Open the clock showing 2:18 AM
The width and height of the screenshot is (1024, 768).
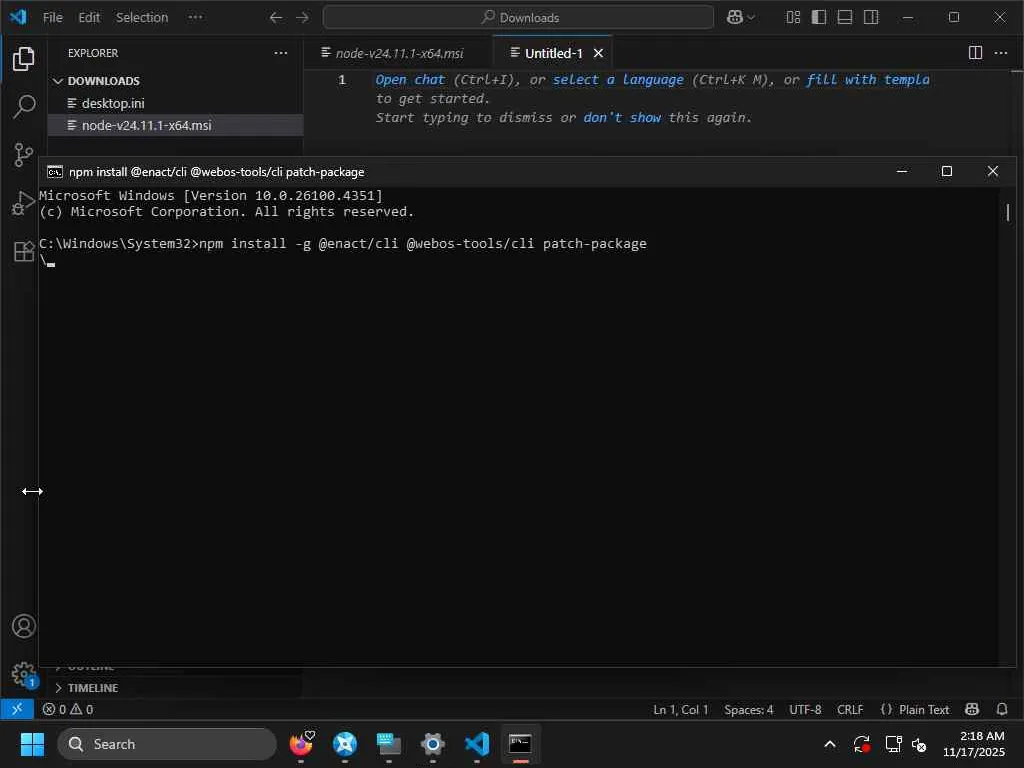point(973,744)
